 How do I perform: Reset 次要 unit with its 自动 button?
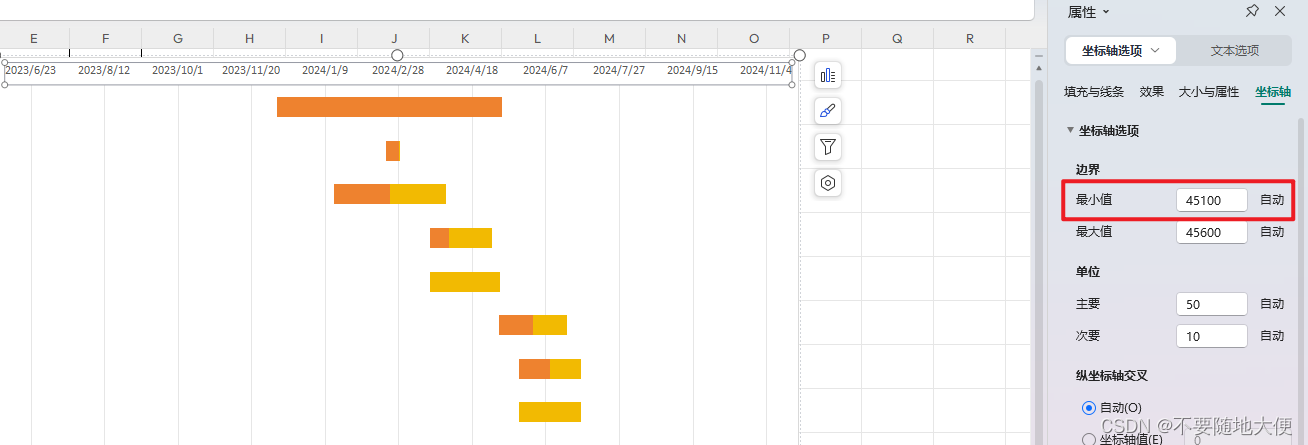[x=1272, y=336]
